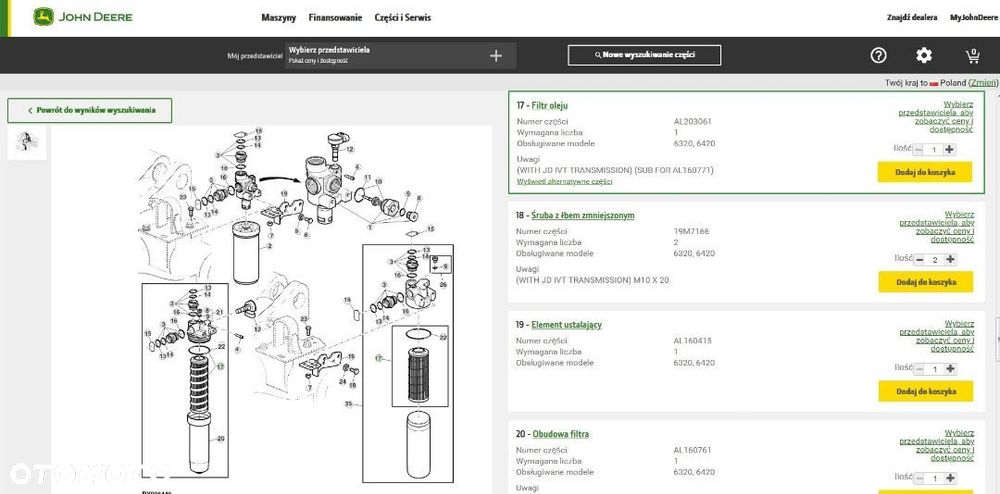Image resolution: width=1000 pixels, height=494 pixels.
Task: Click Zmień country link
Action: (982, 83)
